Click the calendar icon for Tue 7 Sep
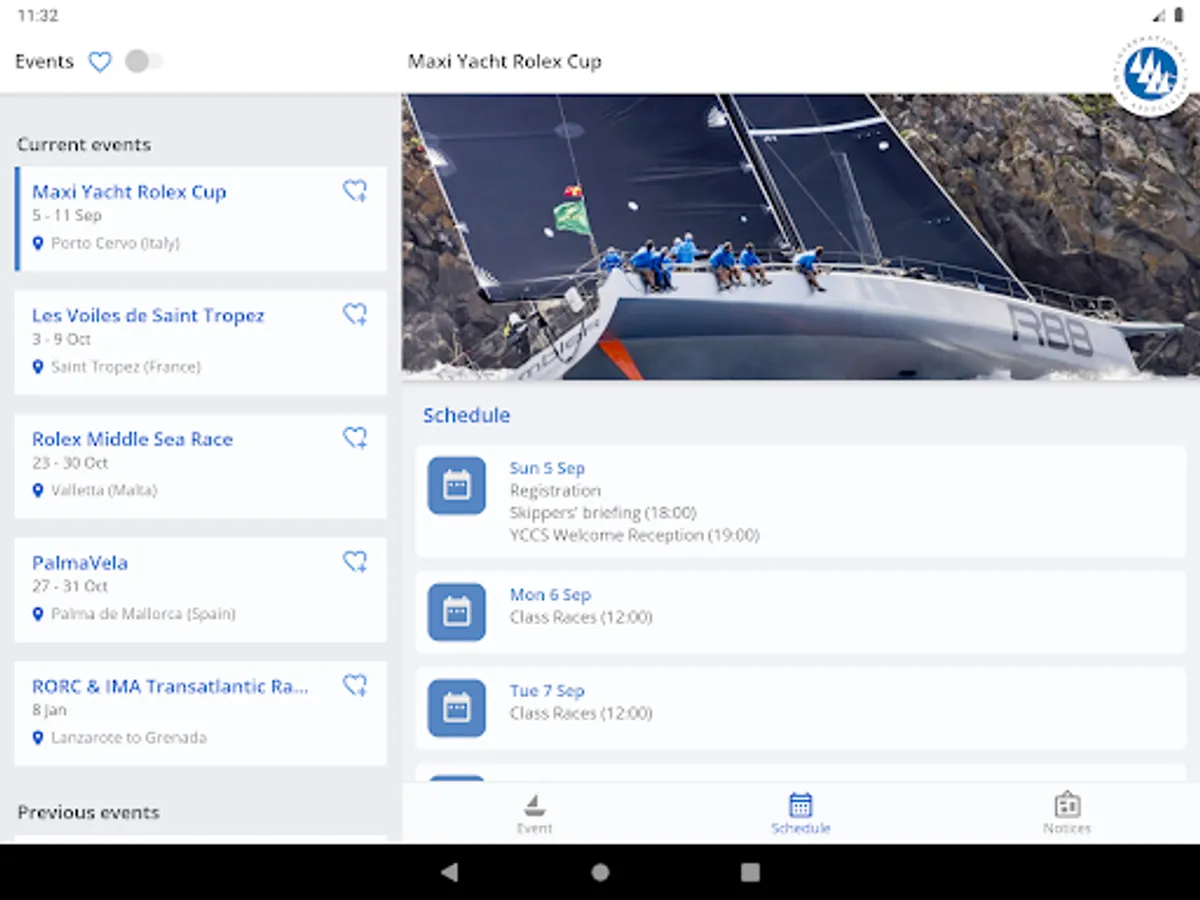This screenshot has height=900, width=1200. (457, 708)
